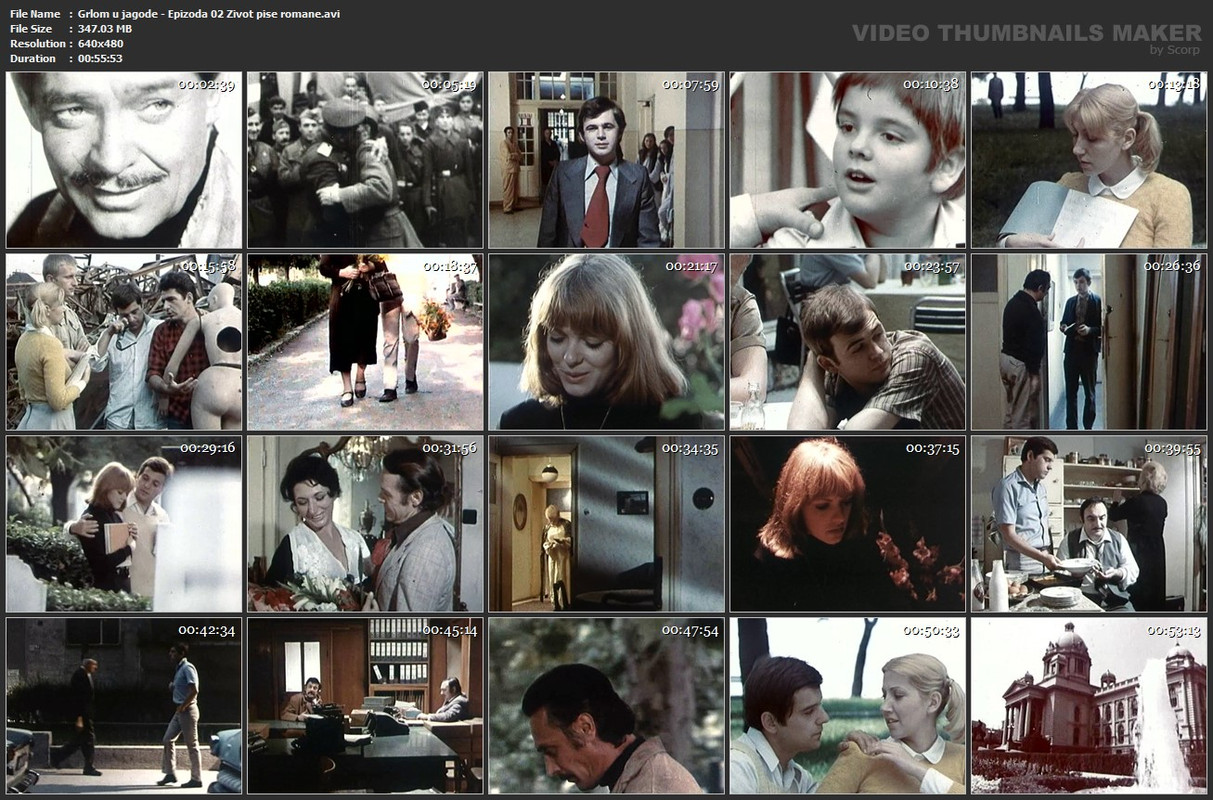The height and width of the screenshot is (800, 1213).
Task: Pick the chandelier scene thumbnail at 00:31:56
Action: tap(365, 524)
